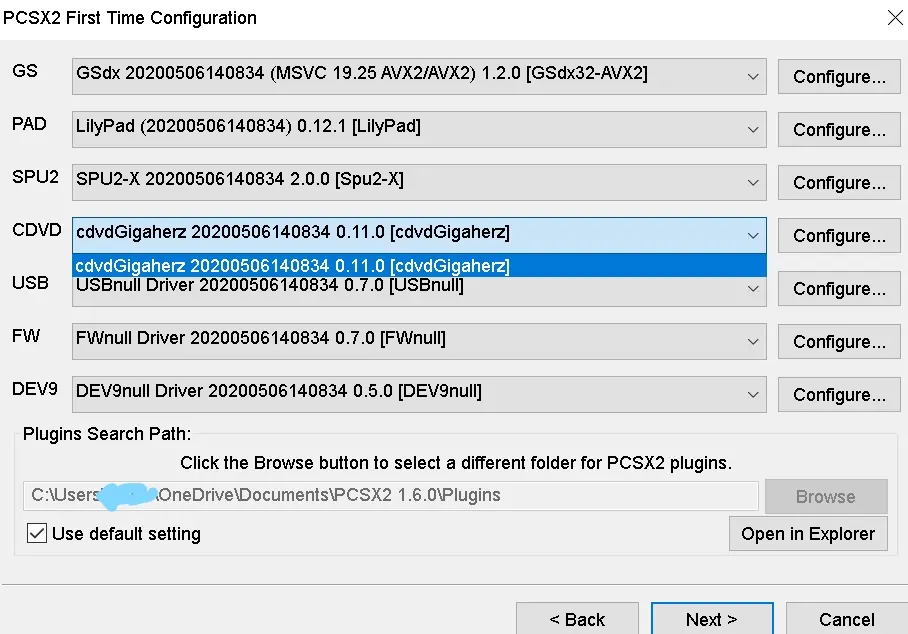
Task: Go to Next configuration step
Action: click(711, 619)
